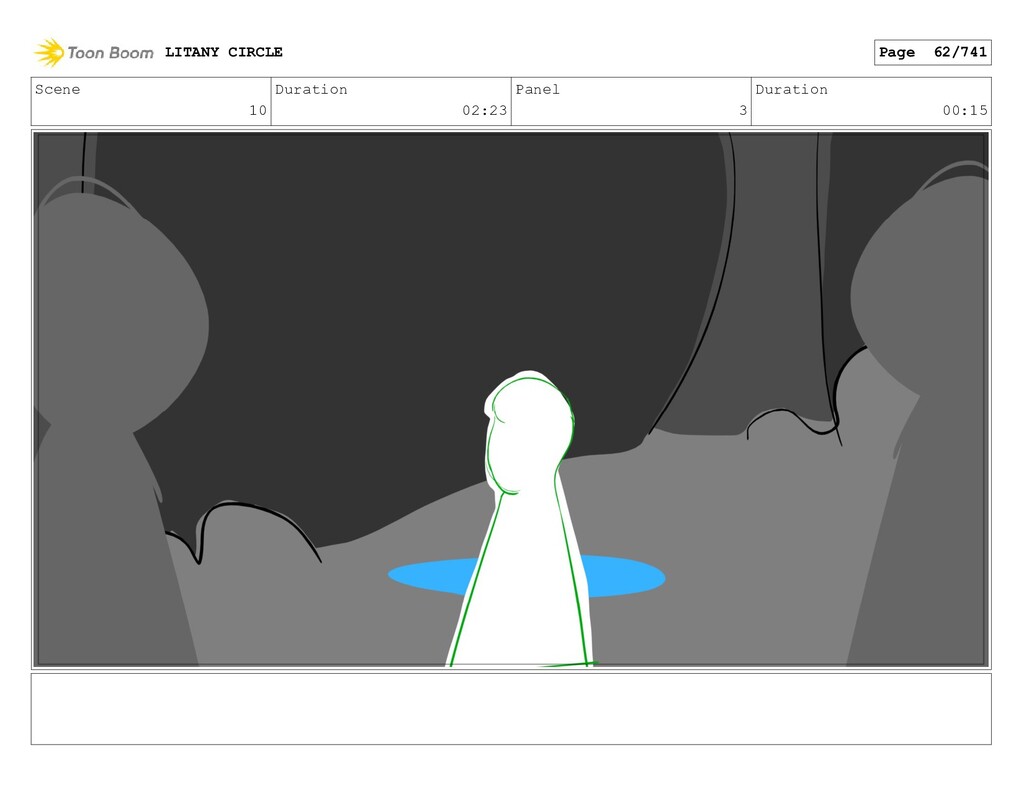The height and width of the screenshot is (791, 1024).
Task: Click the scene duration value '02:23'
Action: tap(485, 110)
